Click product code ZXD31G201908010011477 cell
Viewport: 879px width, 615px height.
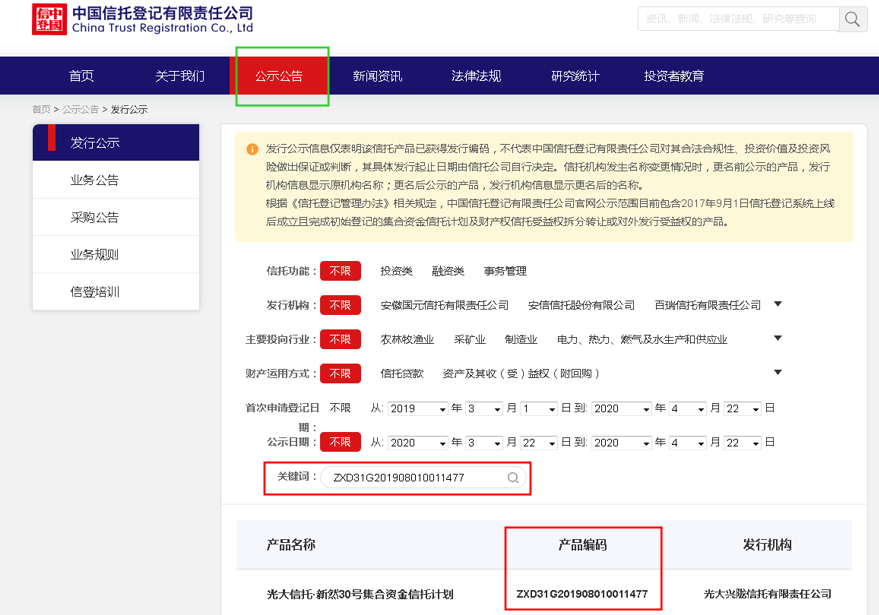coord(582,594)
